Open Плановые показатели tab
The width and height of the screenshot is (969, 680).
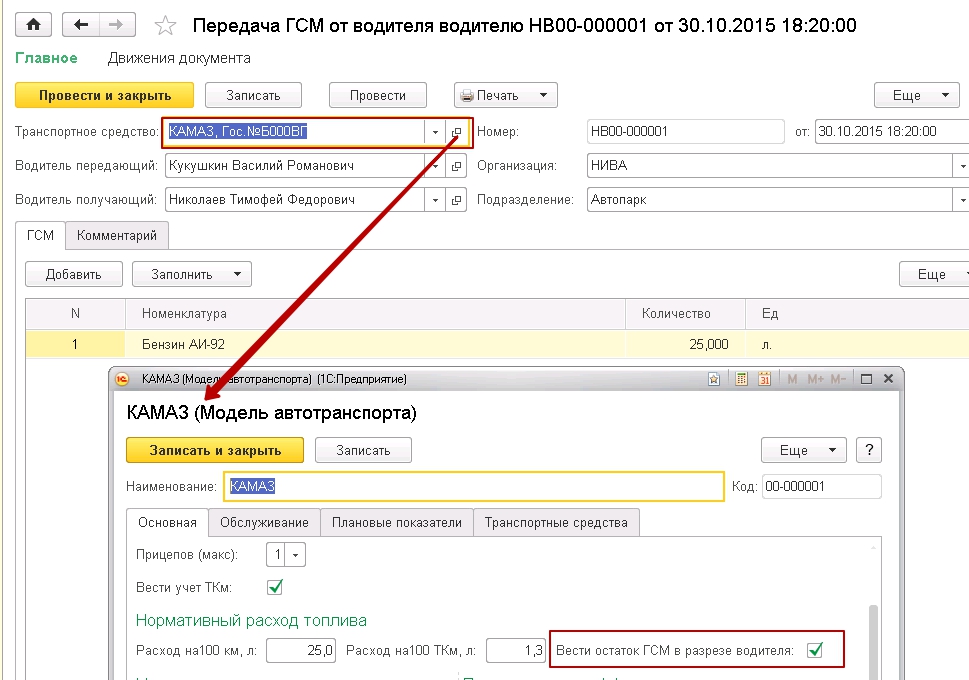[397, 522]
